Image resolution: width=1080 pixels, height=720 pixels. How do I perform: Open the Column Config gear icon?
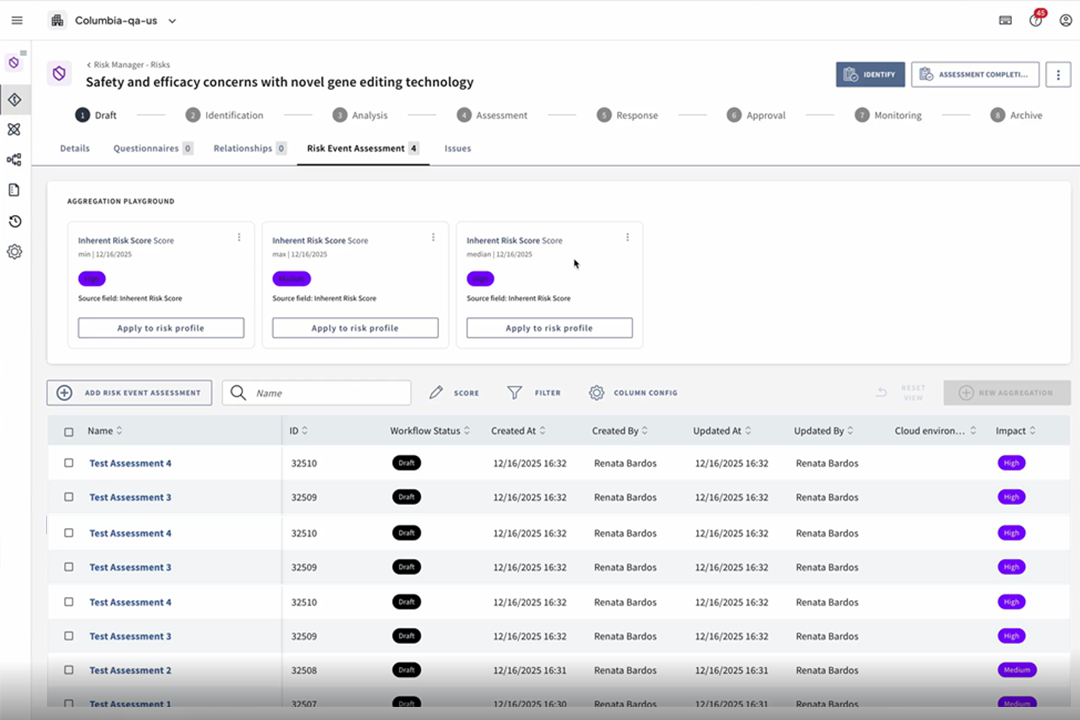pos(596,393)
